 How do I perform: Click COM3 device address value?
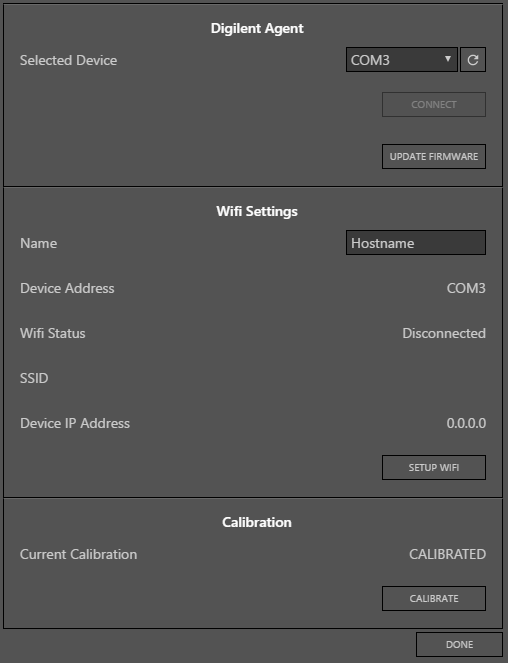click(466, 288)
